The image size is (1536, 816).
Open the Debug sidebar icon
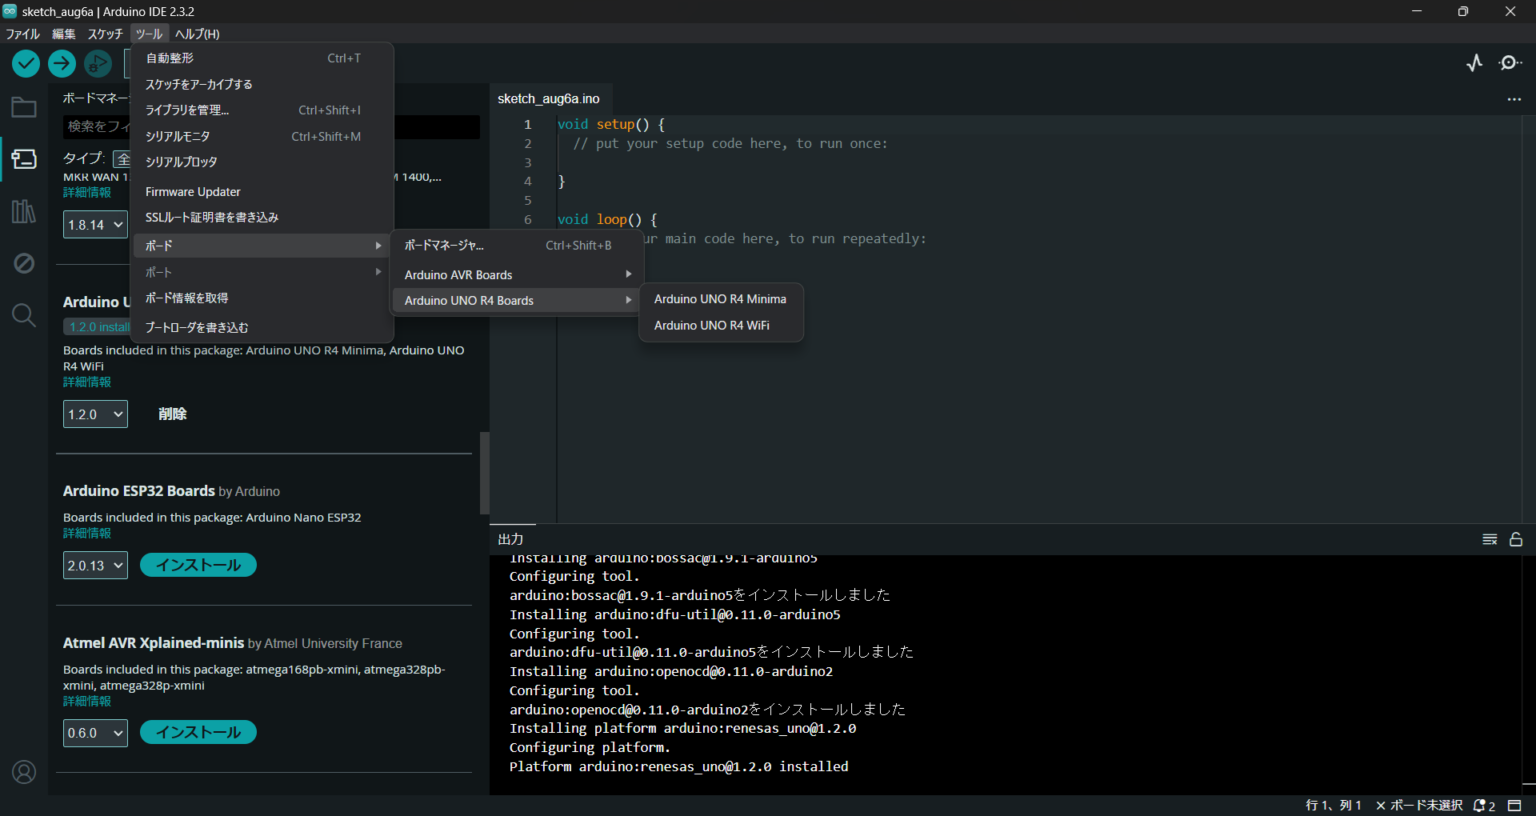click(x=24, y=263)
